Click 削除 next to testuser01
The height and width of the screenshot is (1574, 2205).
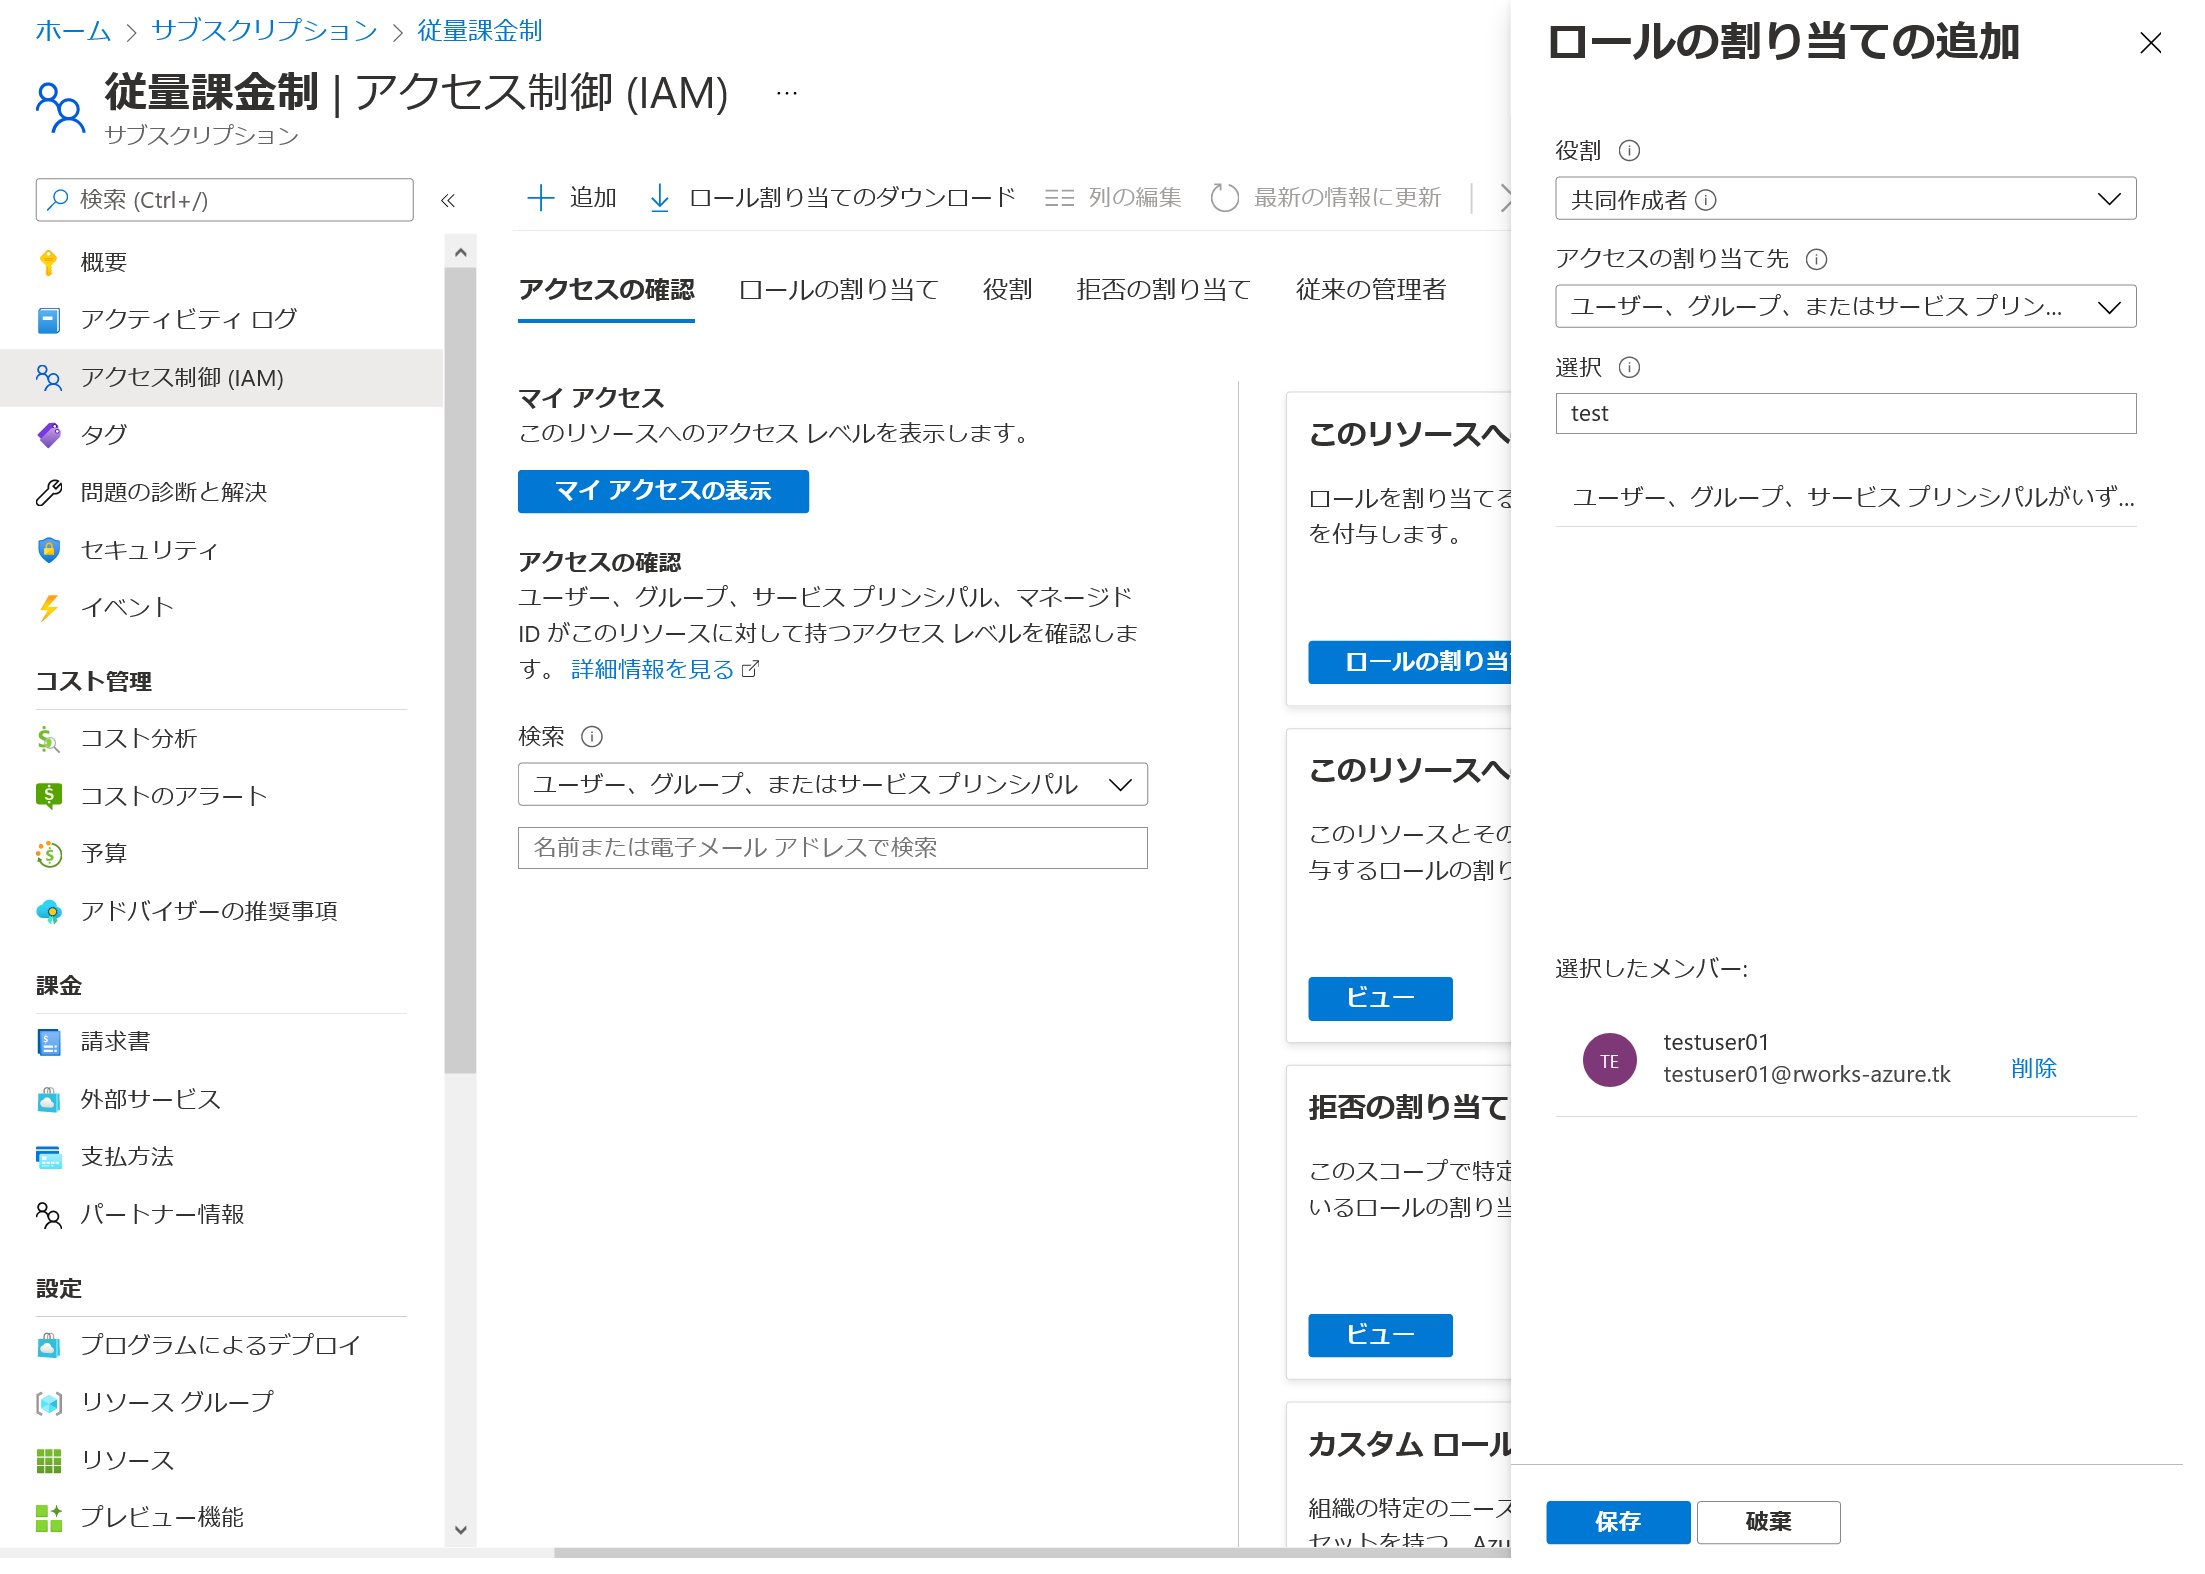coord(2034,1068)
